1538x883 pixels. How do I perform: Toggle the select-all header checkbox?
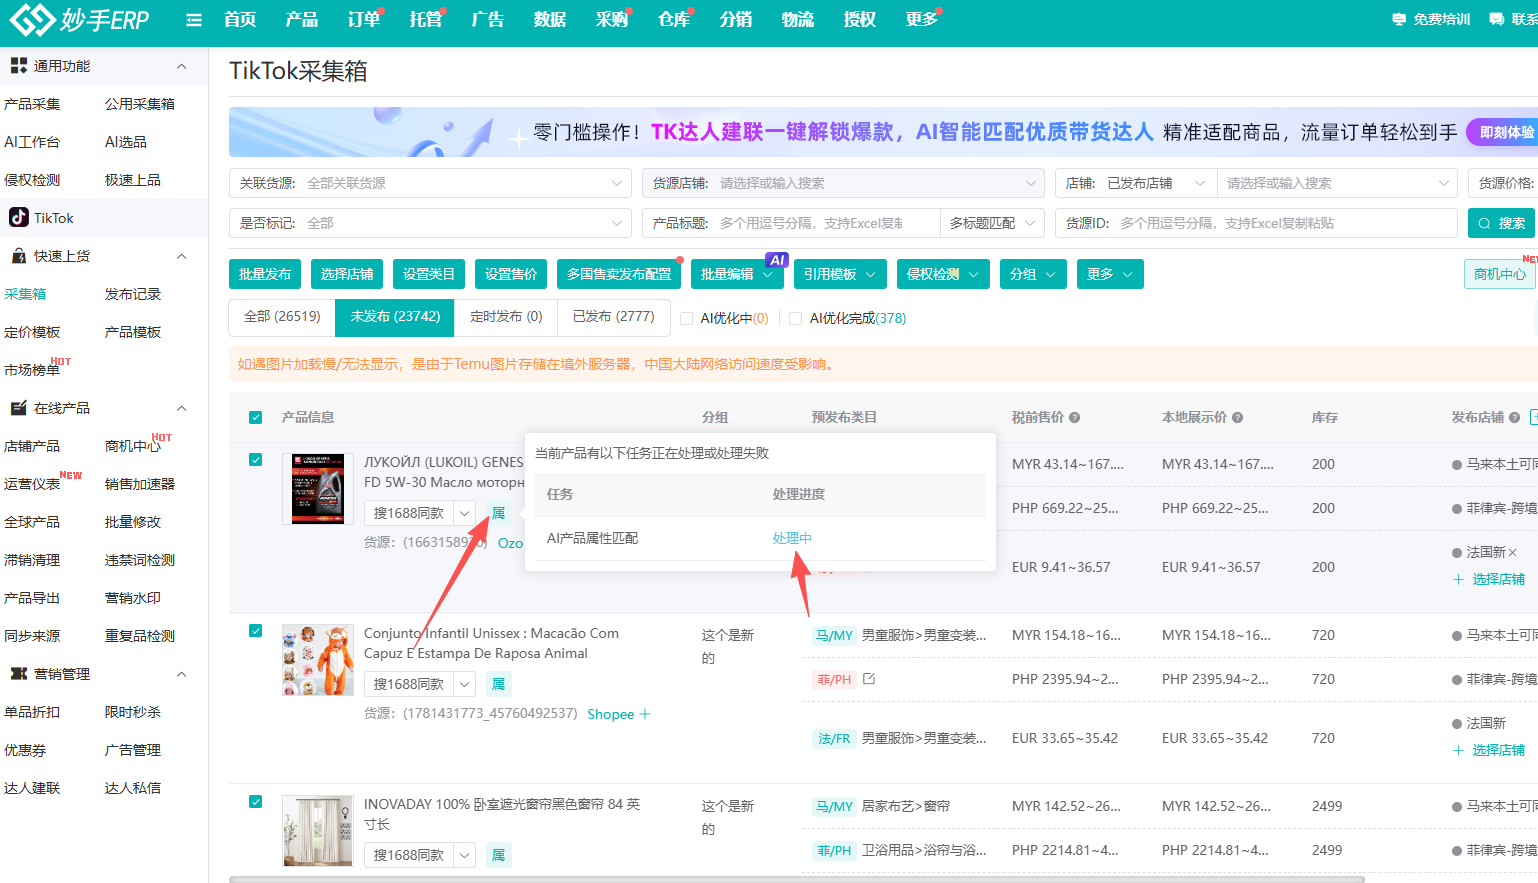click(x=255, y=418)
